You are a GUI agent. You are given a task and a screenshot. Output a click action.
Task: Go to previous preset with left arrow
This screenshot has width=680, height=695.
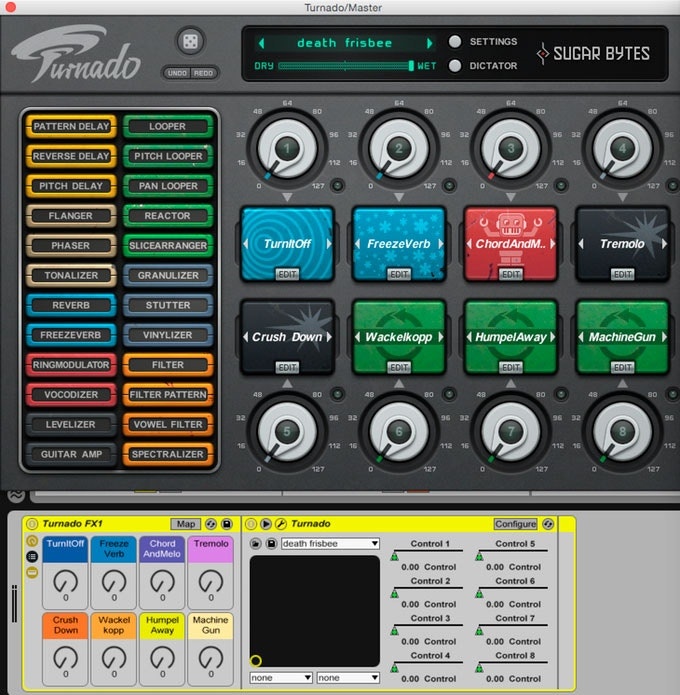(262, 43)
